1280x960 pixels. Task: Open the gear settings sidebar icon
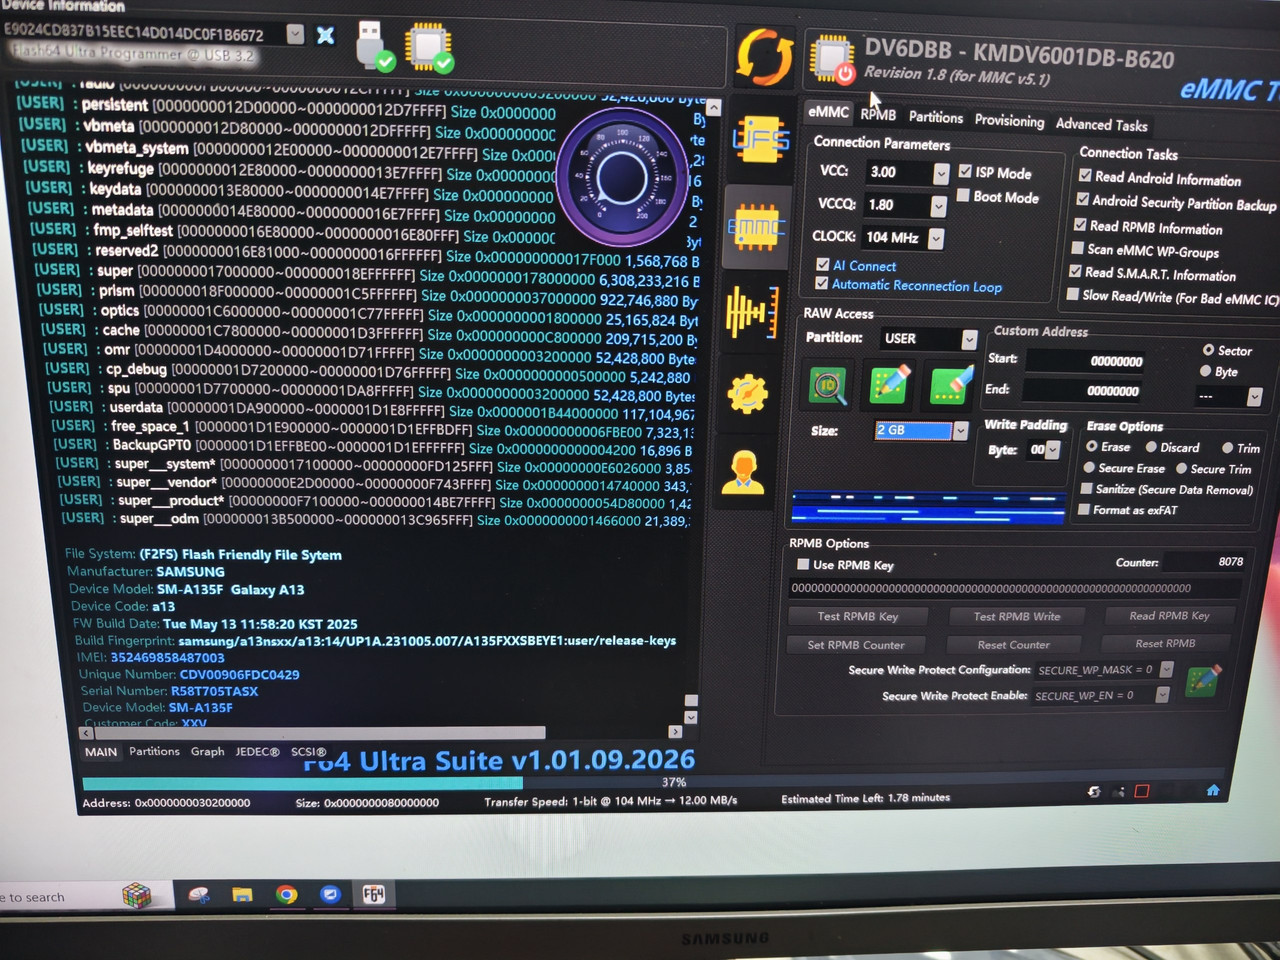click(747, 394)
